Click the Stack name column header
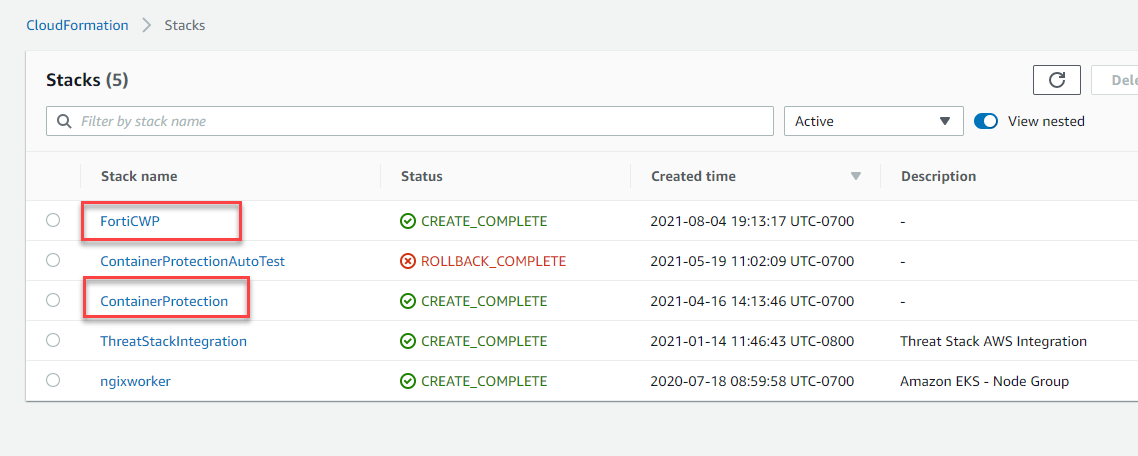 click(x=139, y=176)
